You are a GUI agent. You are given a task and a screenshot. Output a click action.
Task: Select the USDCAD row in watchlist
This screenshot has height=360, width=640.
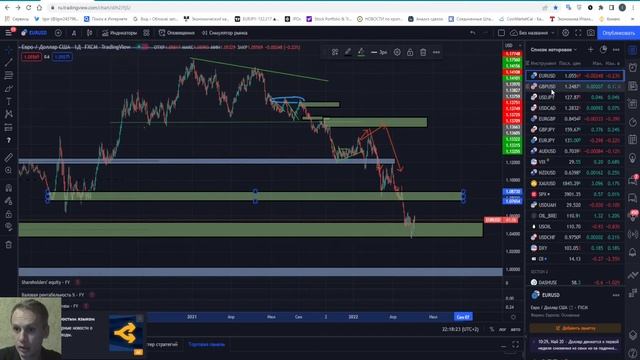(x=575, y=108)
